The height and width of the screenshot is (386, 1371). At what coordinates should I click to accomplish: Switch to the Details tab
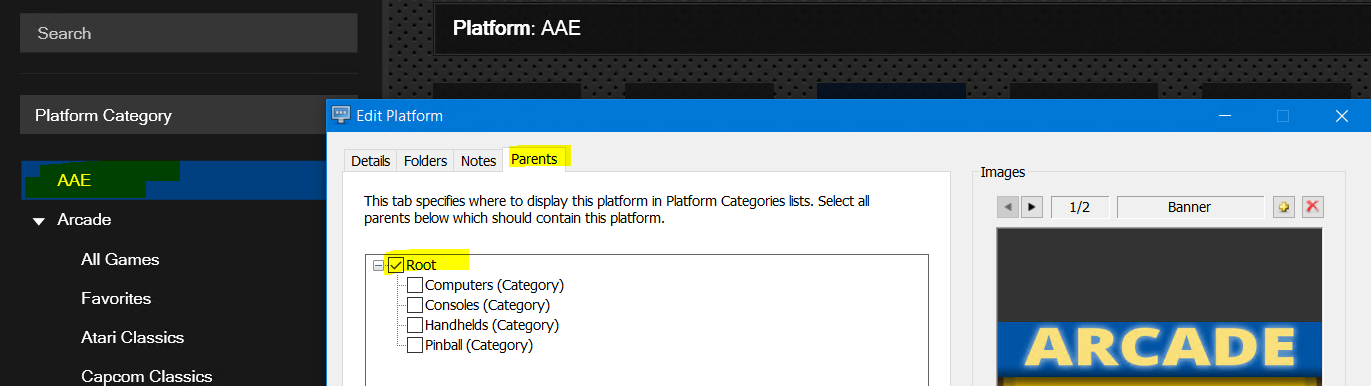(x=370, y=161)
